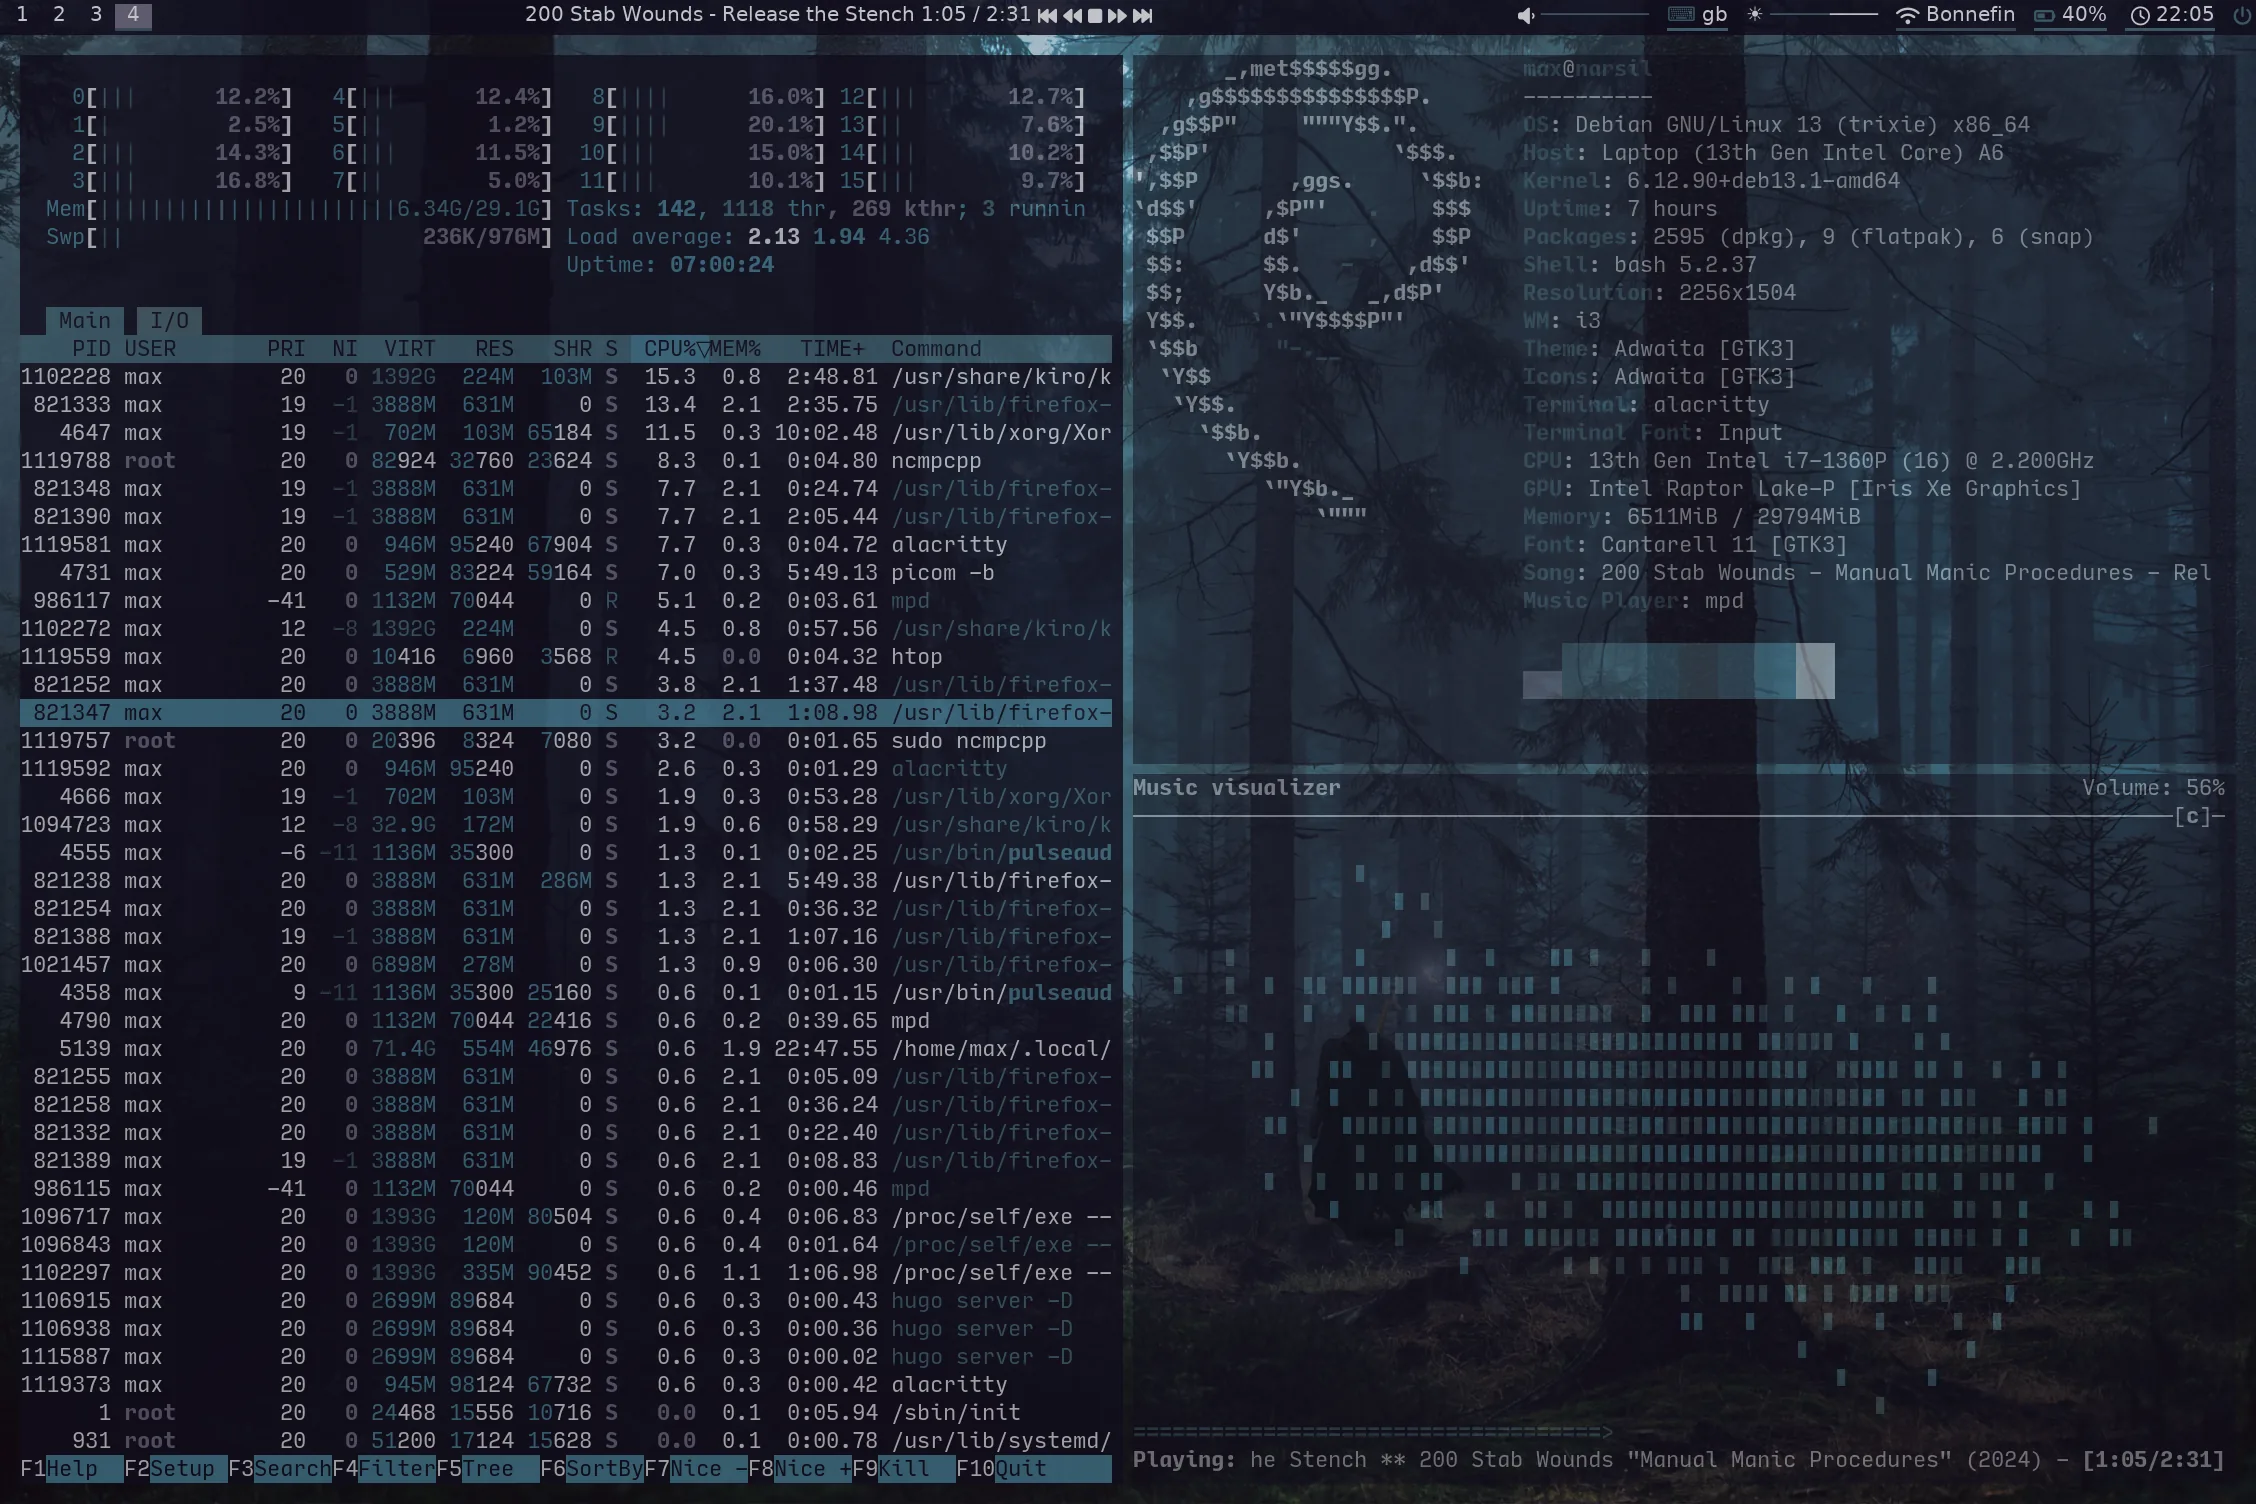Click the rewind button in top bar
The height and width of the screenshot is (1504, 2256).
(x=1071, y=15)
